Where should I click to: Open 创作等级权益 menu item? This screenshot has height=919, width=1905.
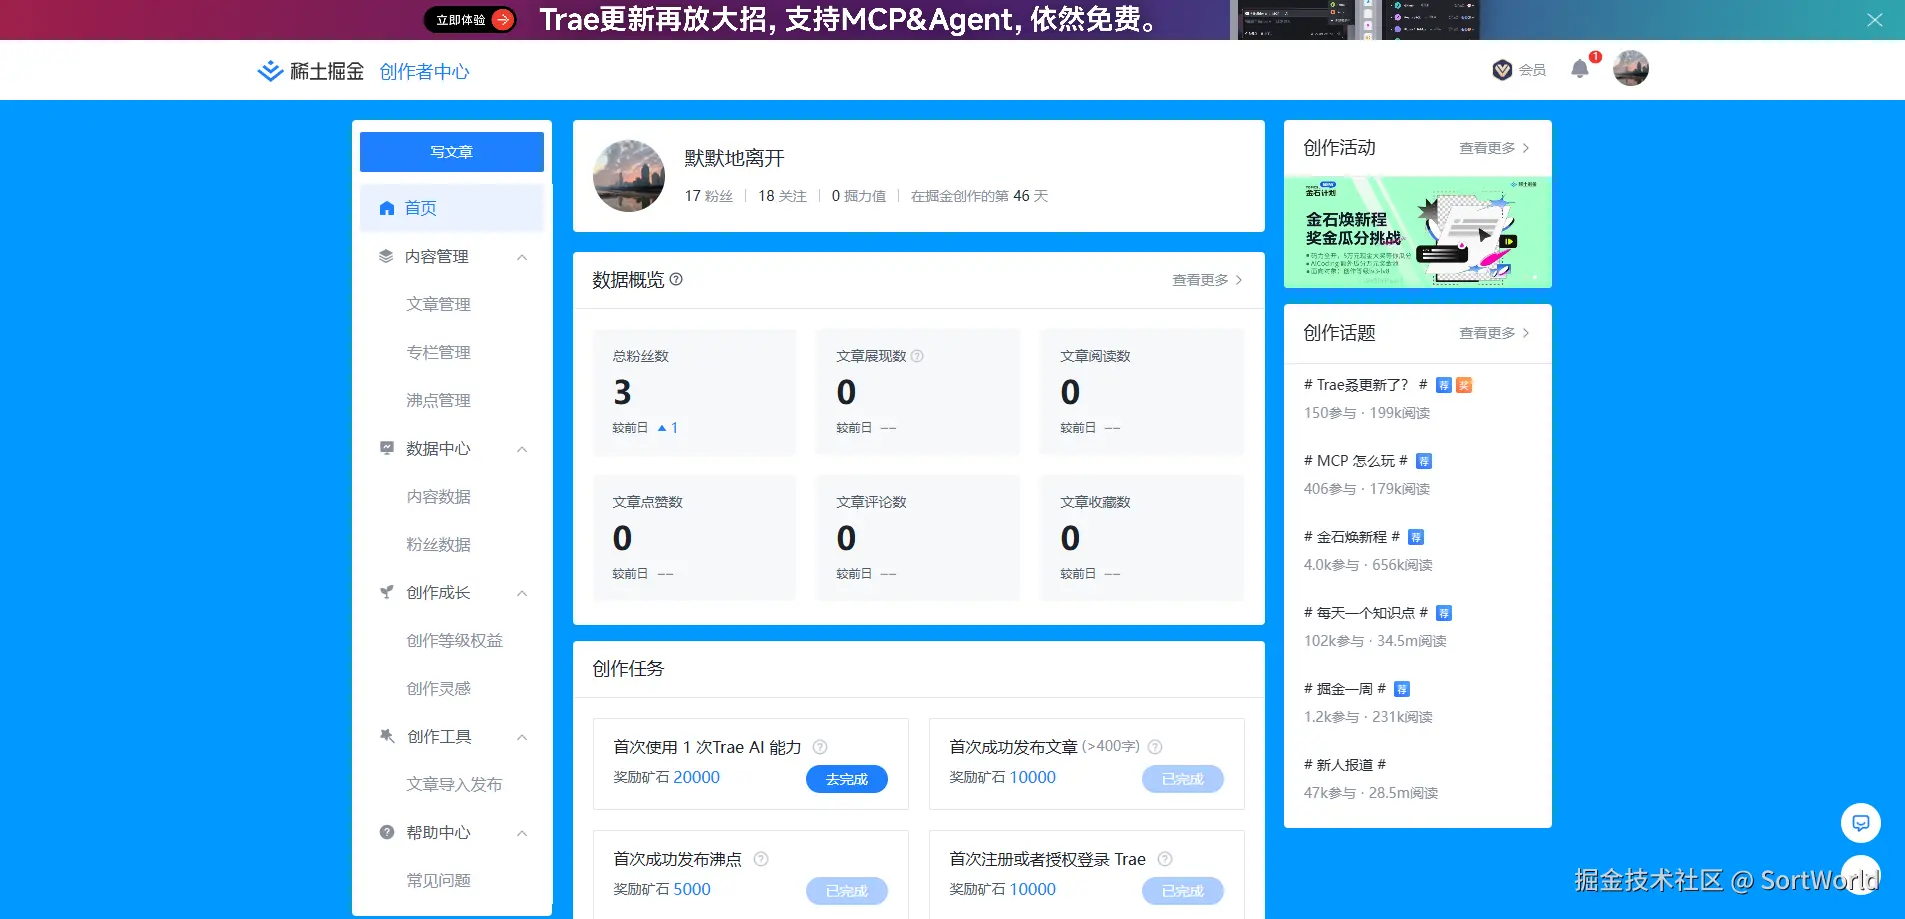[x=454, y=640]
